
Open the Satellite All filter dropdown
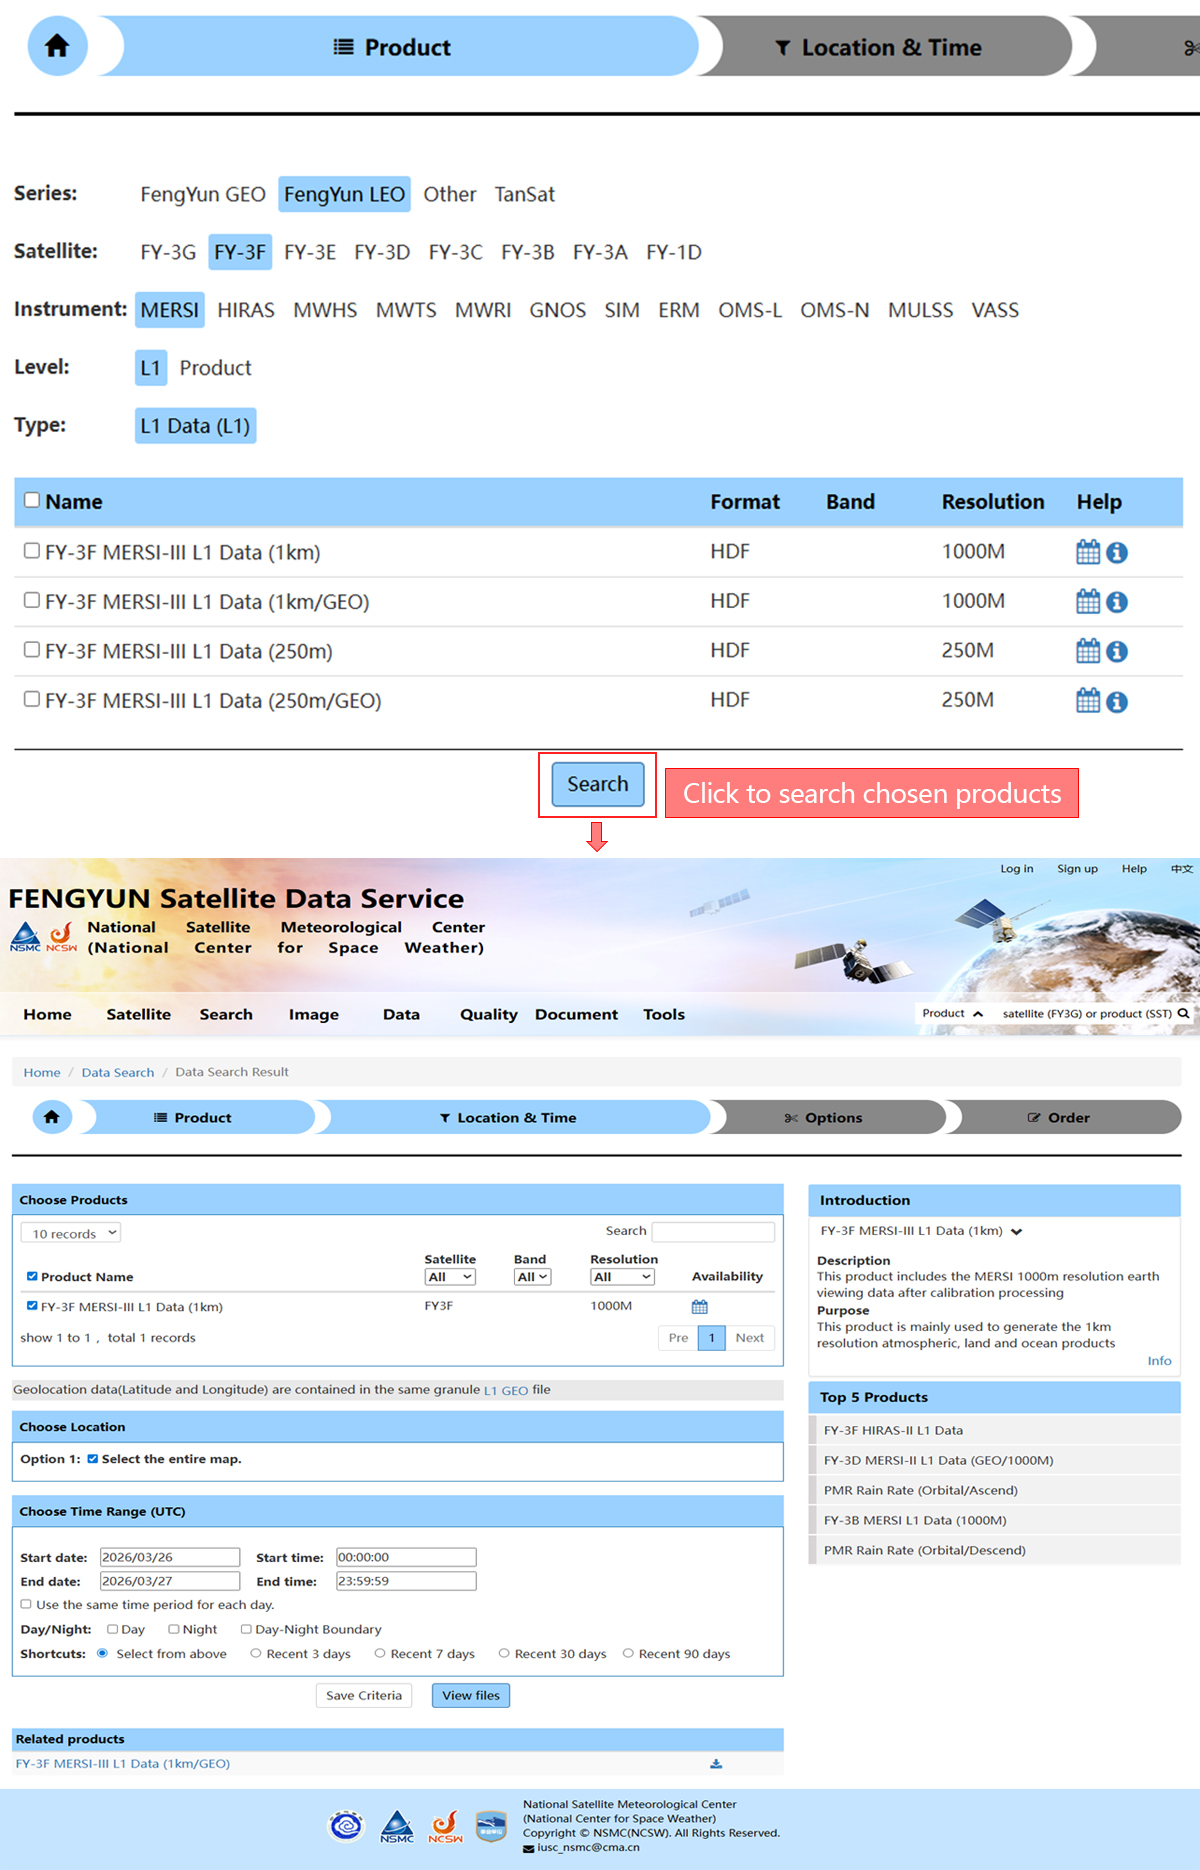450,1277
